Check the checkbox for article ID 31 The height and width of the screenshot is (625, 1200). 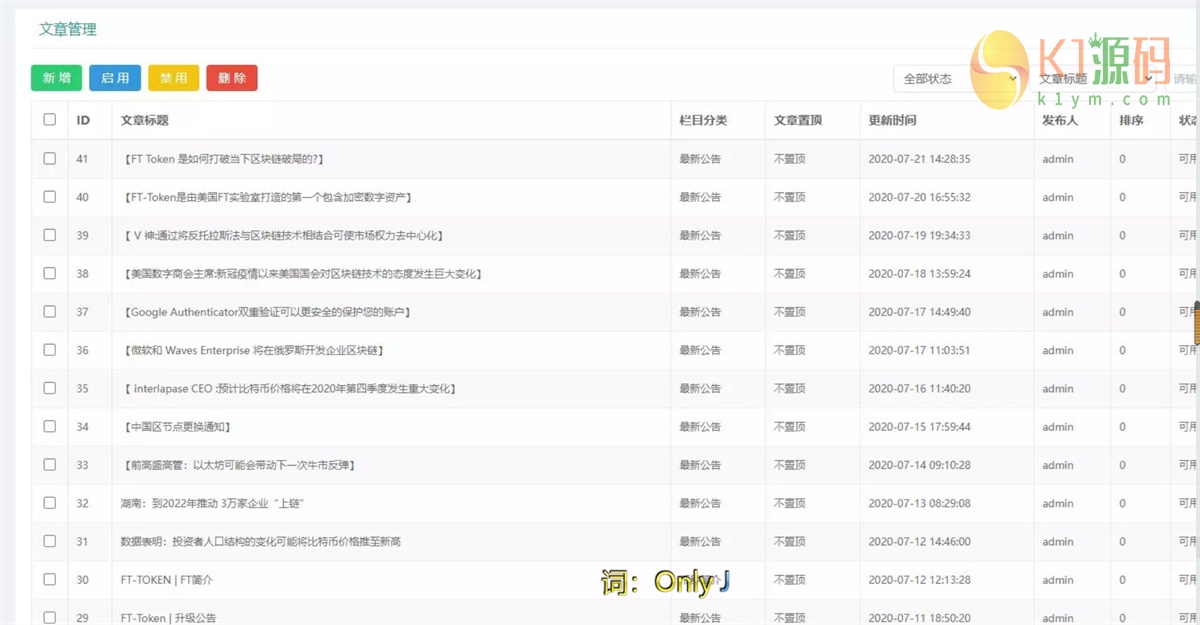click(50, 541)
